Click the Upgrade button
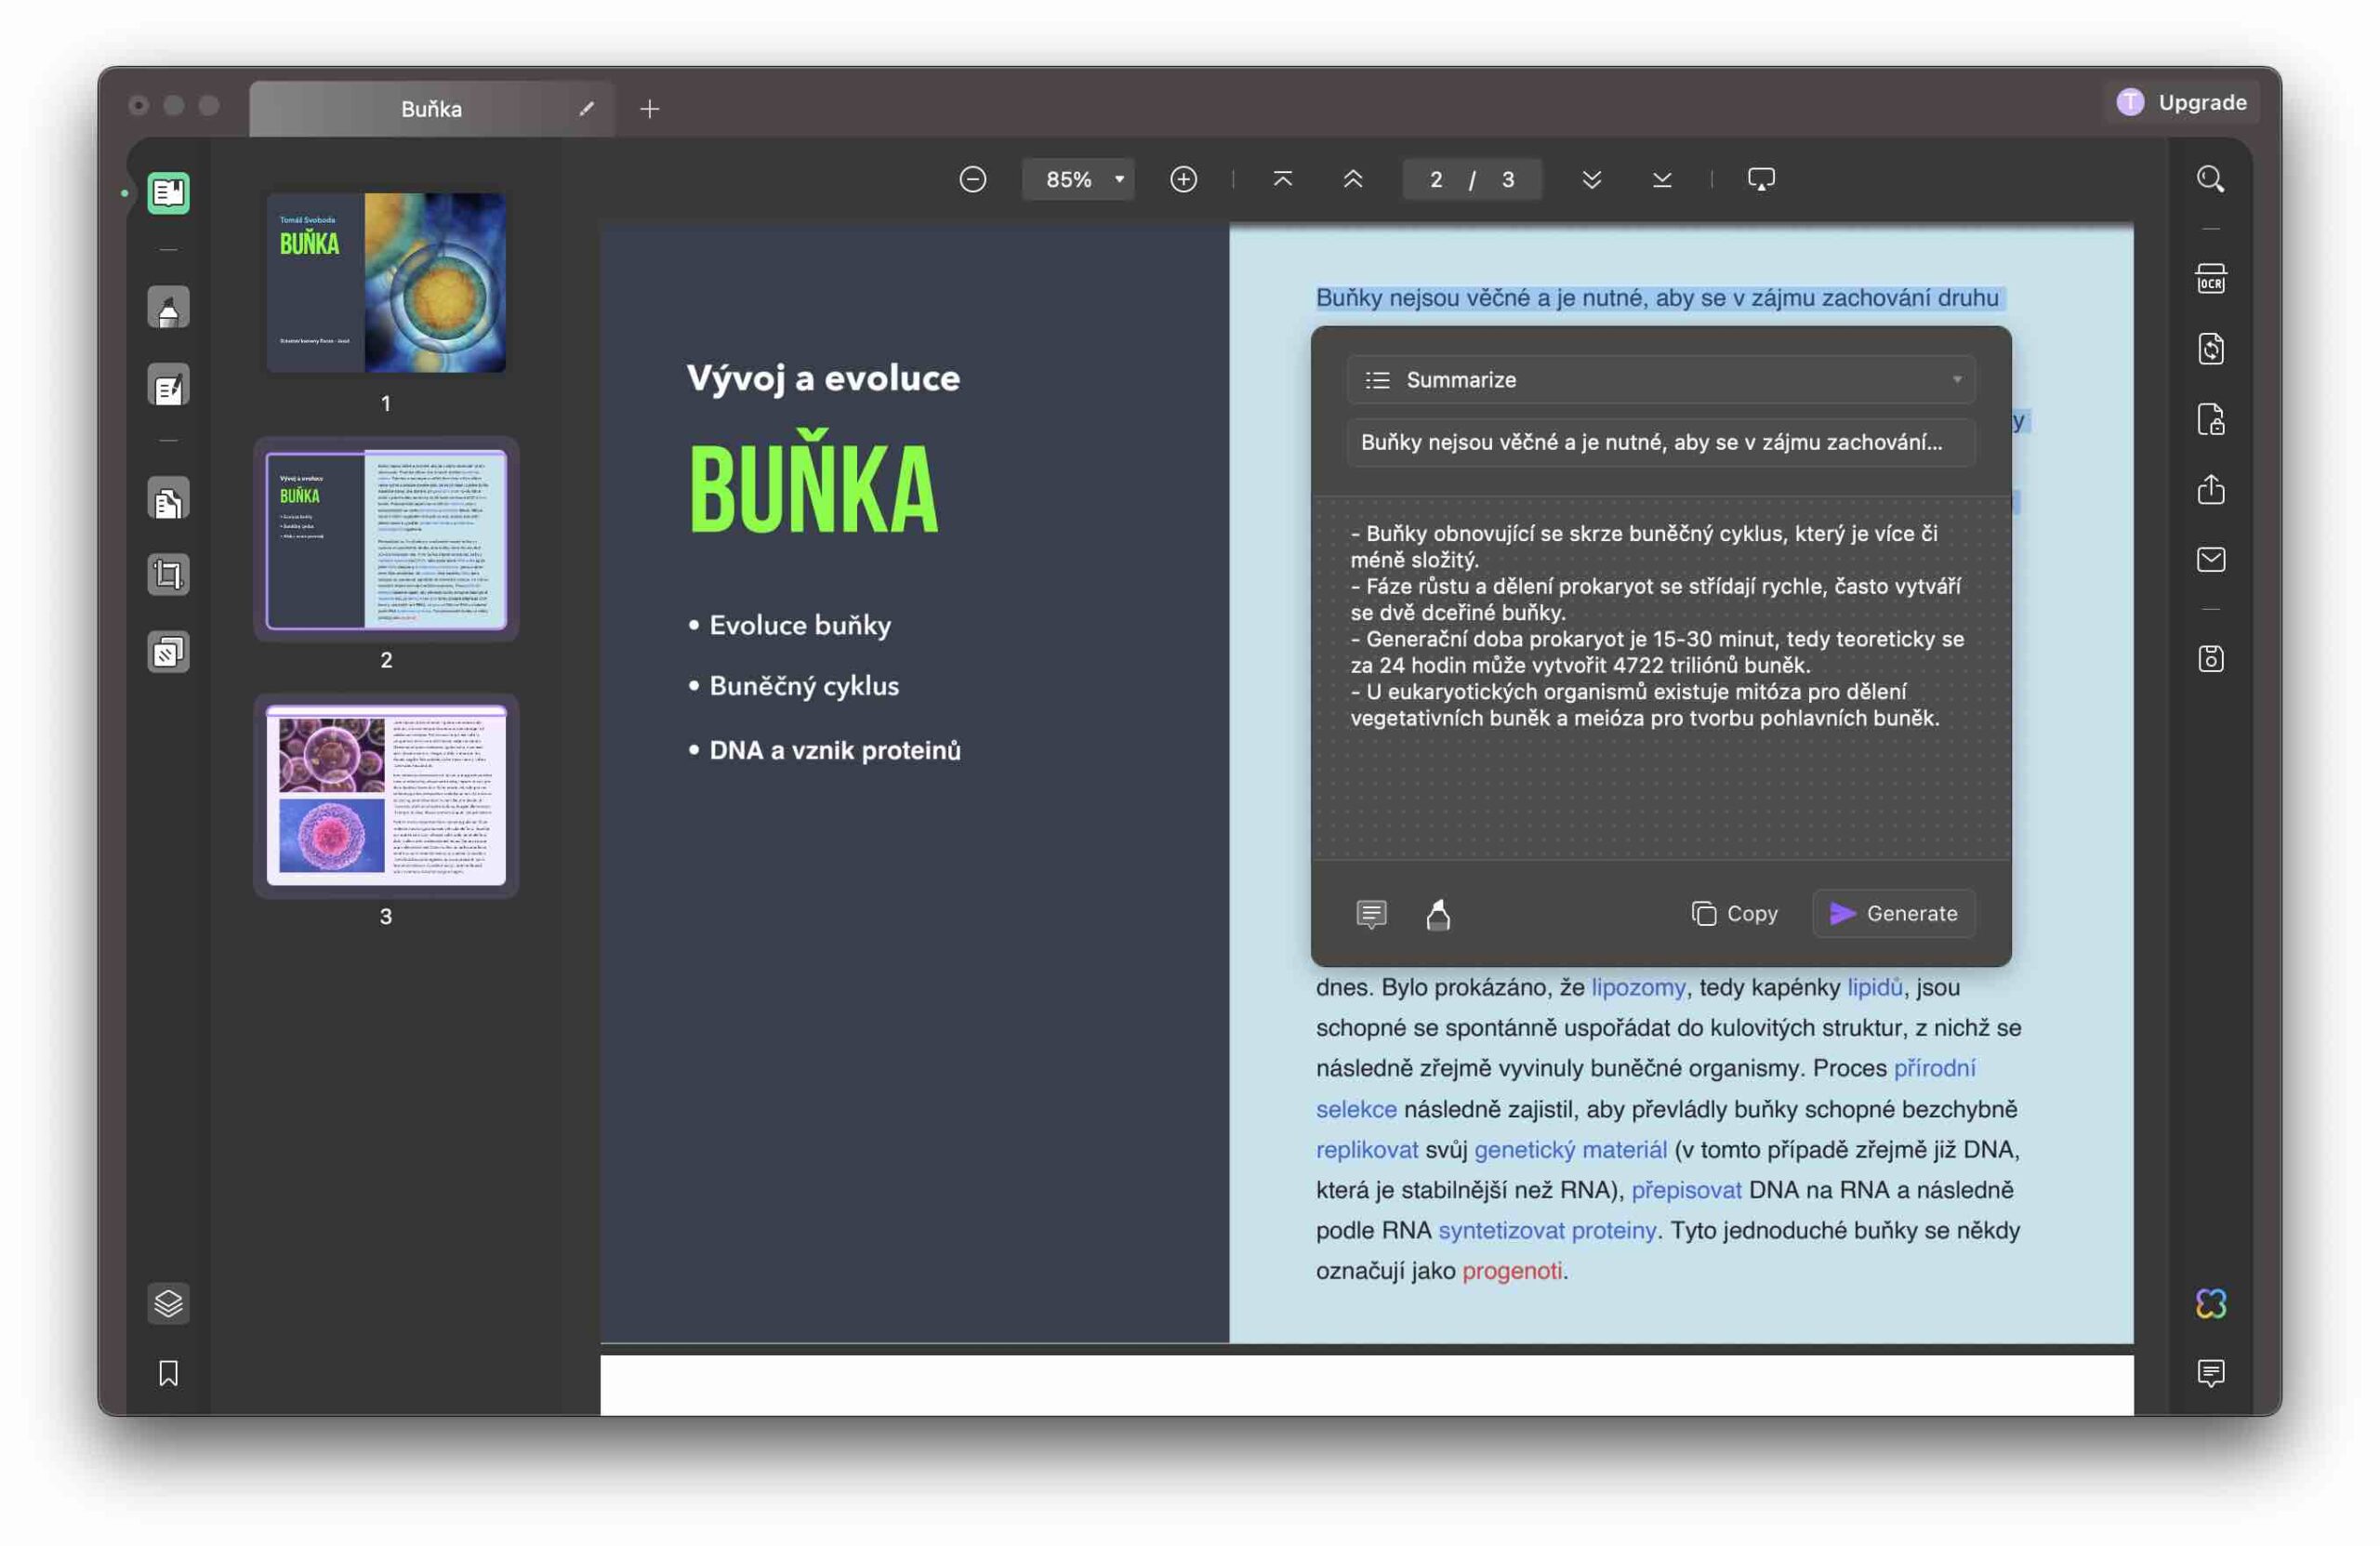Image resolution: width=2380 pixels, height=1546 pixels. [x=2181, y=102]
